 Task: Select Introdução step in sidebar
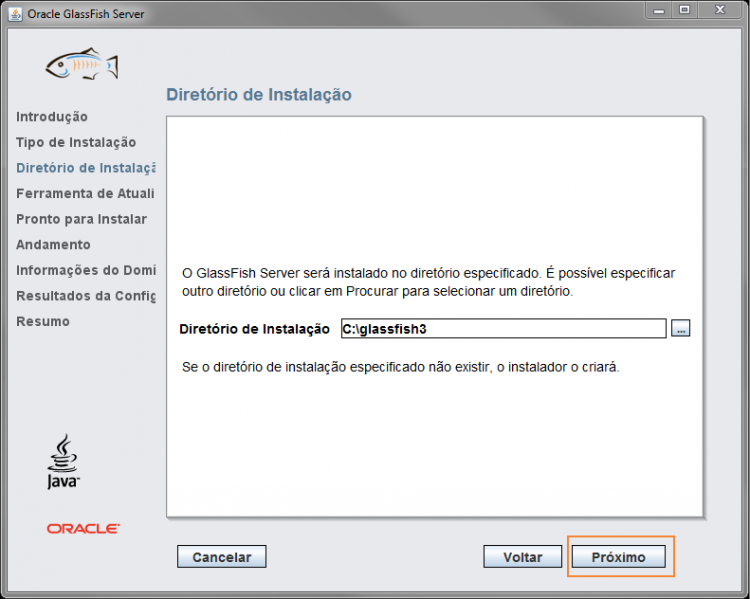point(52,117)
